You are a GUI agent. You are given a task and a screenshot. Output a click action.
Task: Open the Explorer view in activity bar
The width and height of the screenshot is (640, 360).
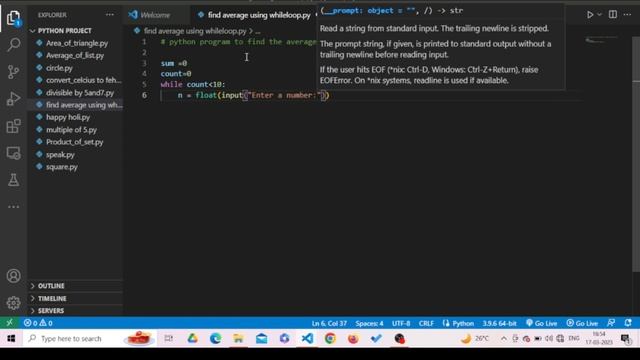pos(13,18)
